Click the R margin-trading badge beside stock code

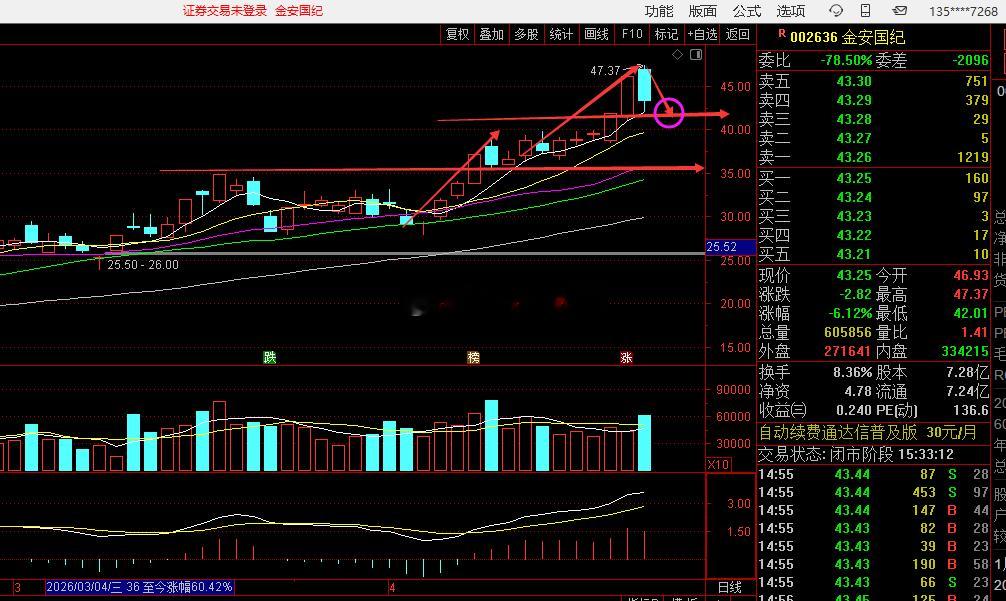[x=781, y=33]
